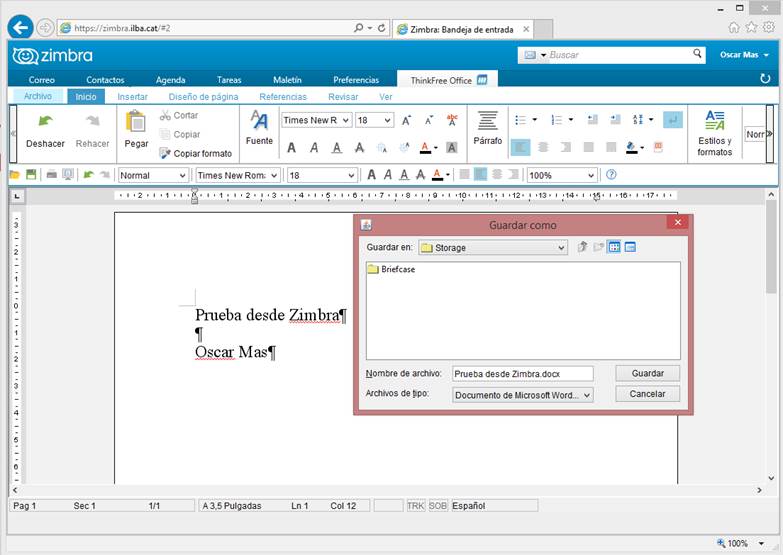Toggle bold in the ribbon font group
Viewport: 783px width, 555px height.
point(291,147)
